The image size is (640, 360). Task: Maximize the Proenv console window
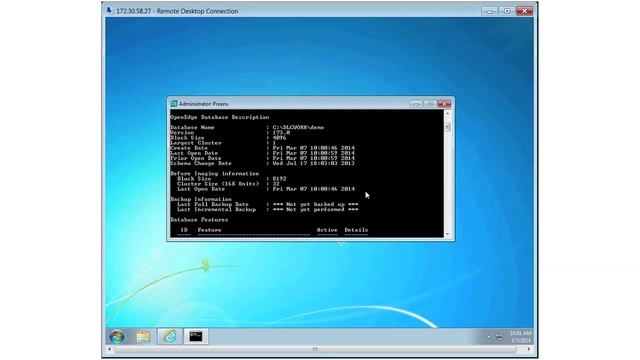click(429, 104)
